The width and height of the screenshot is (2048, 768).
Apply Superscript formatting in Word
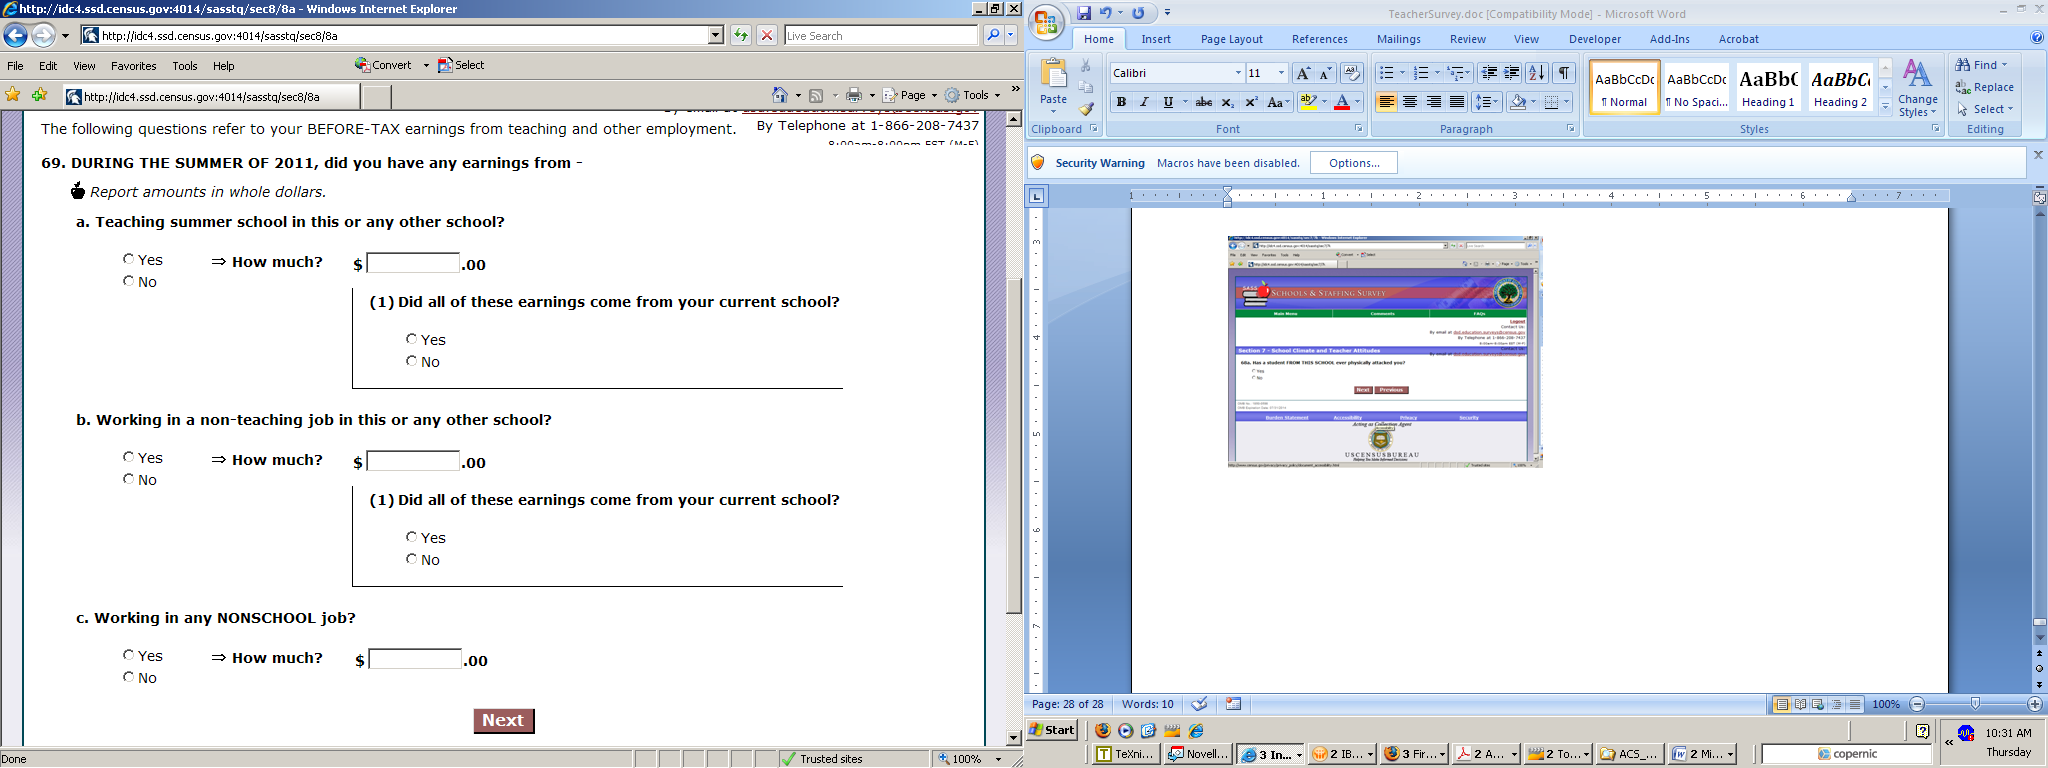click(1250, 102)
